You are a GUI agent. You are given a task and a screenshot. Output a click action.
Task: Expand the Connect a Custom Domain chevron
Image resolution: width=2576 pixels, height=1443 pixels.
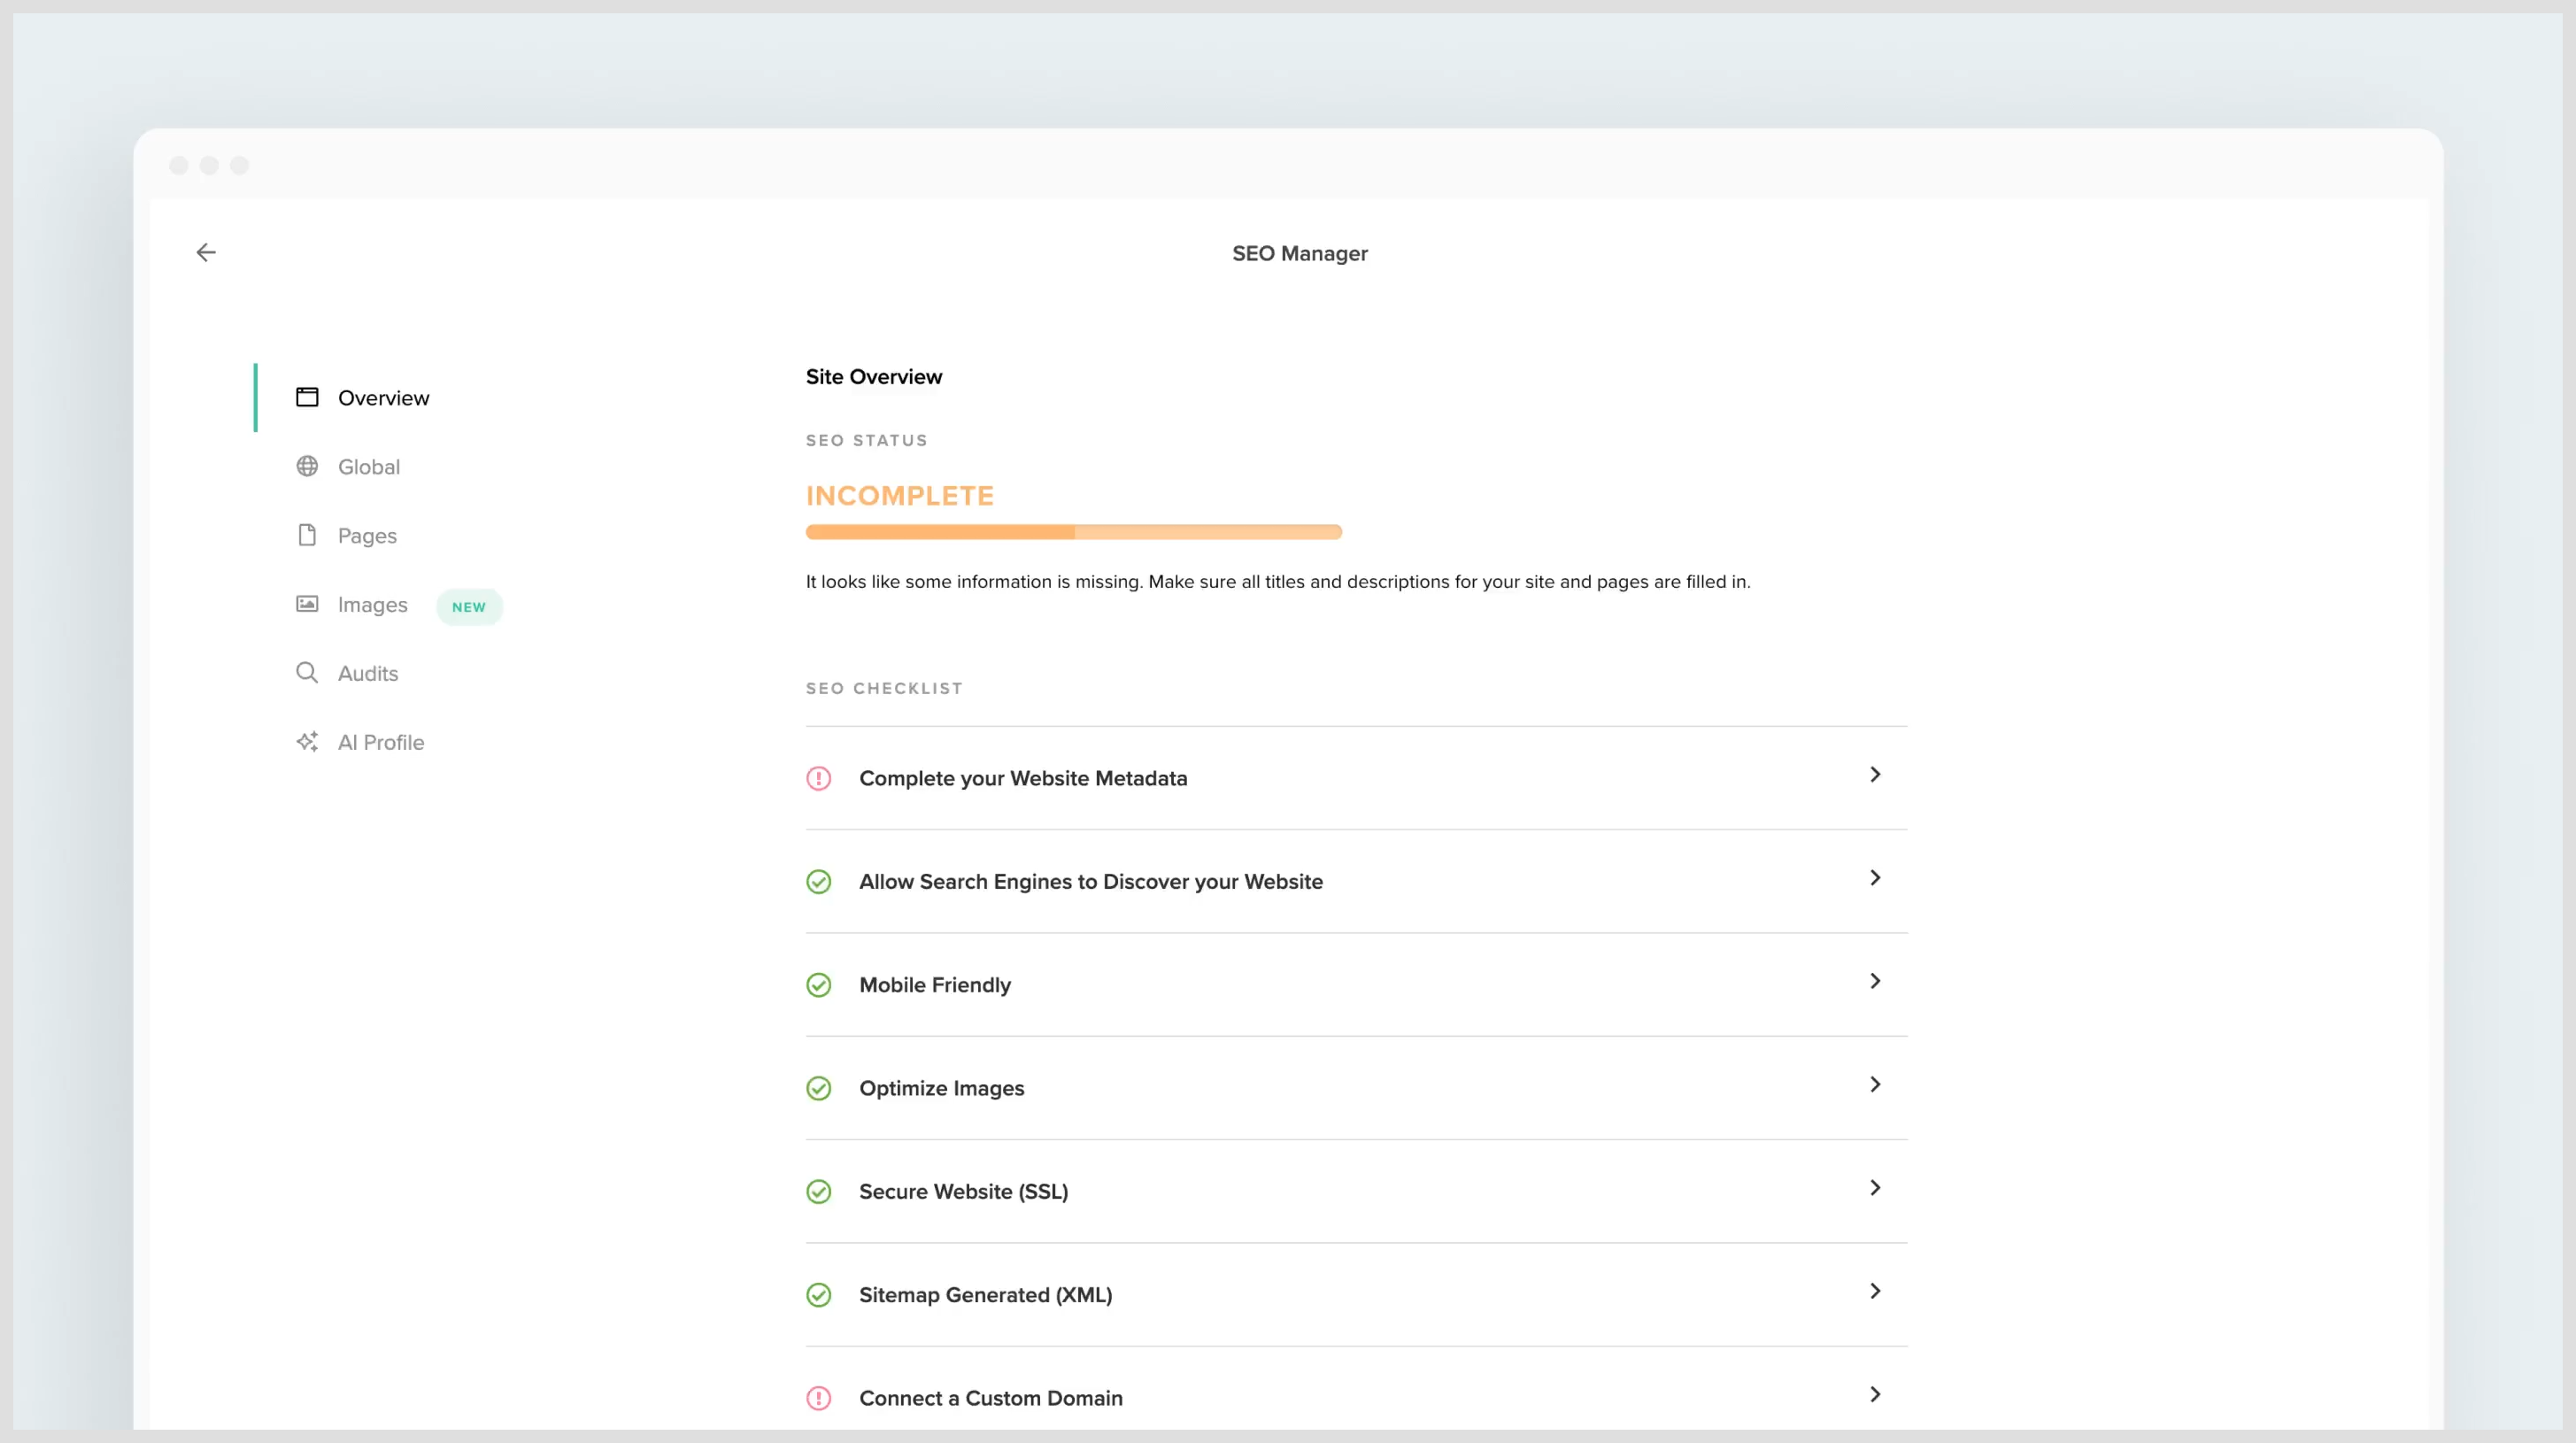[1875, 1395]
